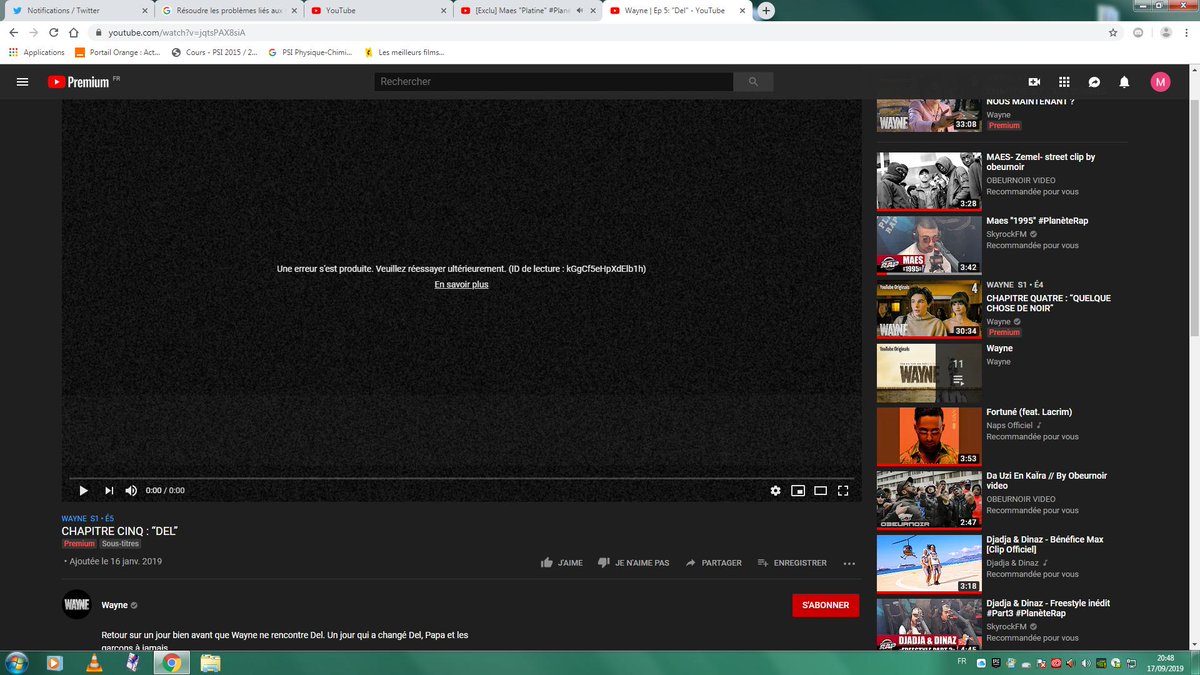Open the create video camera icon
This screenshot has width=1200, height=675.
1034,82
